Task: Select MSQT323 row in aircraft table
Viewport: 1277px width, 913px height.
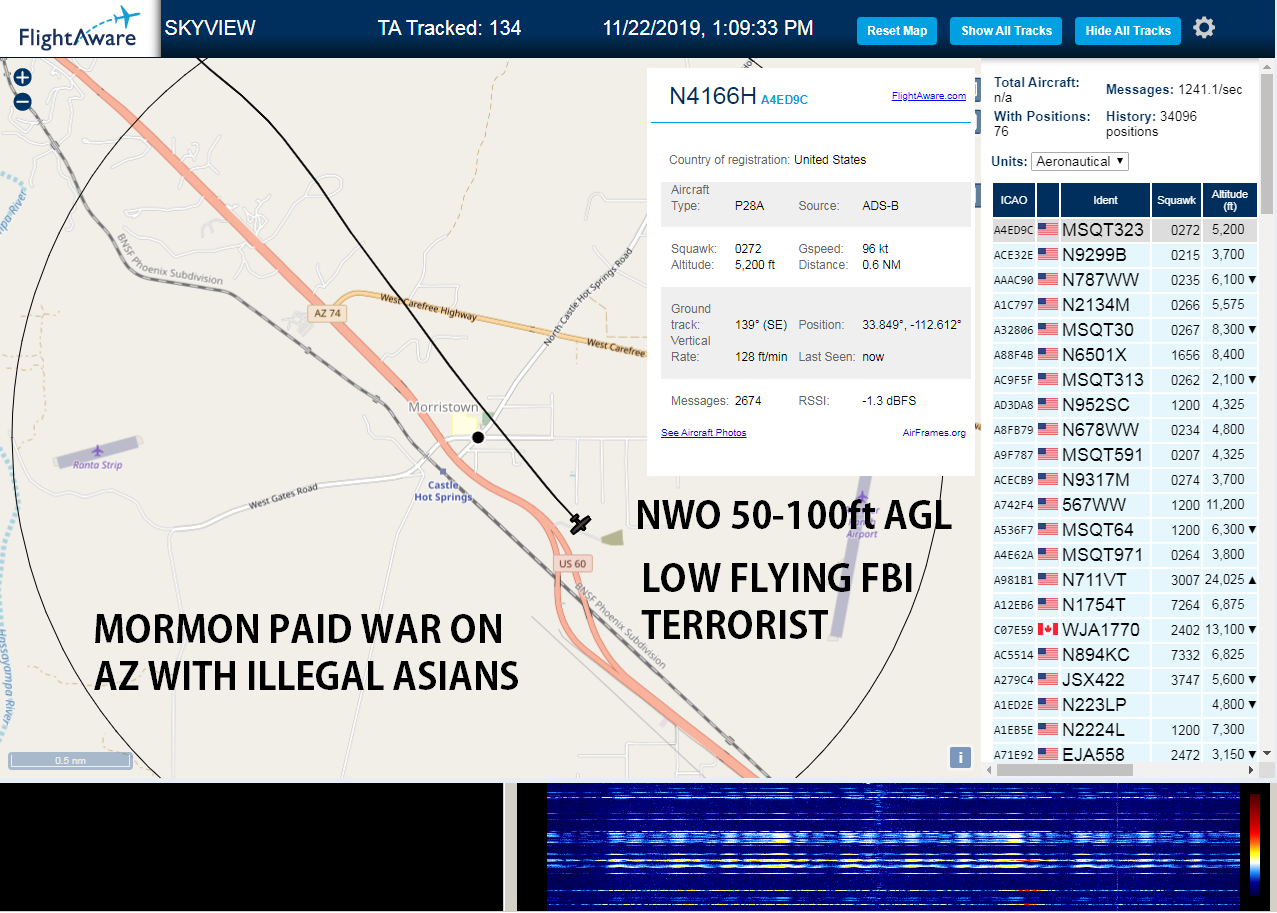Action: [1125, 230]
